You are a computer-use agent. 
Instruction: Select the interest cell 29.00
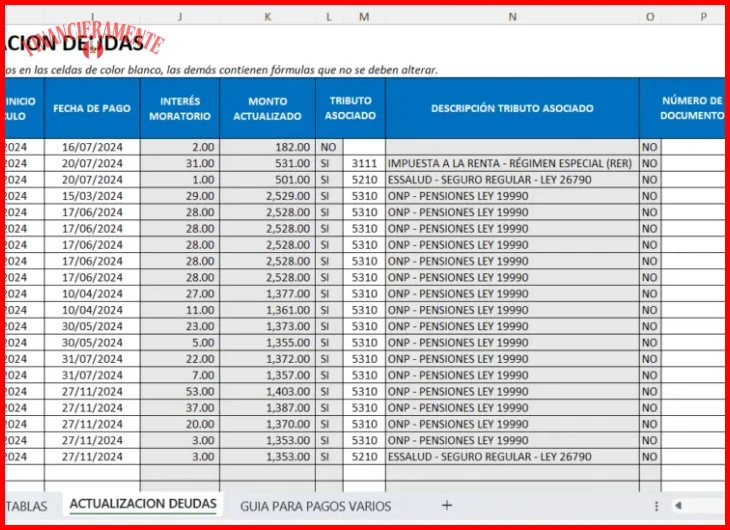click(180, 196)
